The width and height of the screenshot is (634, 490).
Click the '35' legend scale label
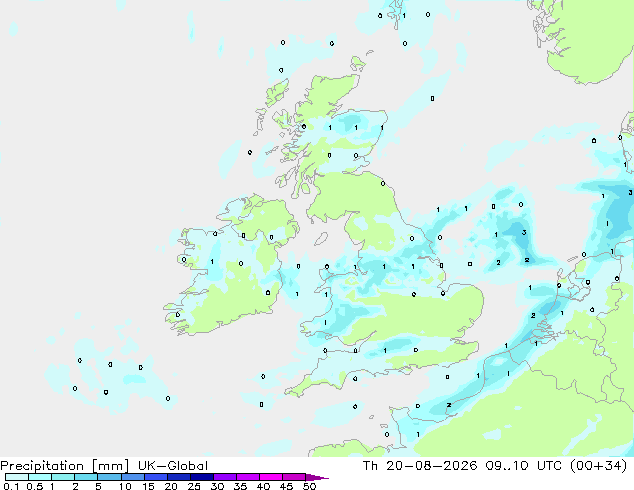[x=240, y=486]
